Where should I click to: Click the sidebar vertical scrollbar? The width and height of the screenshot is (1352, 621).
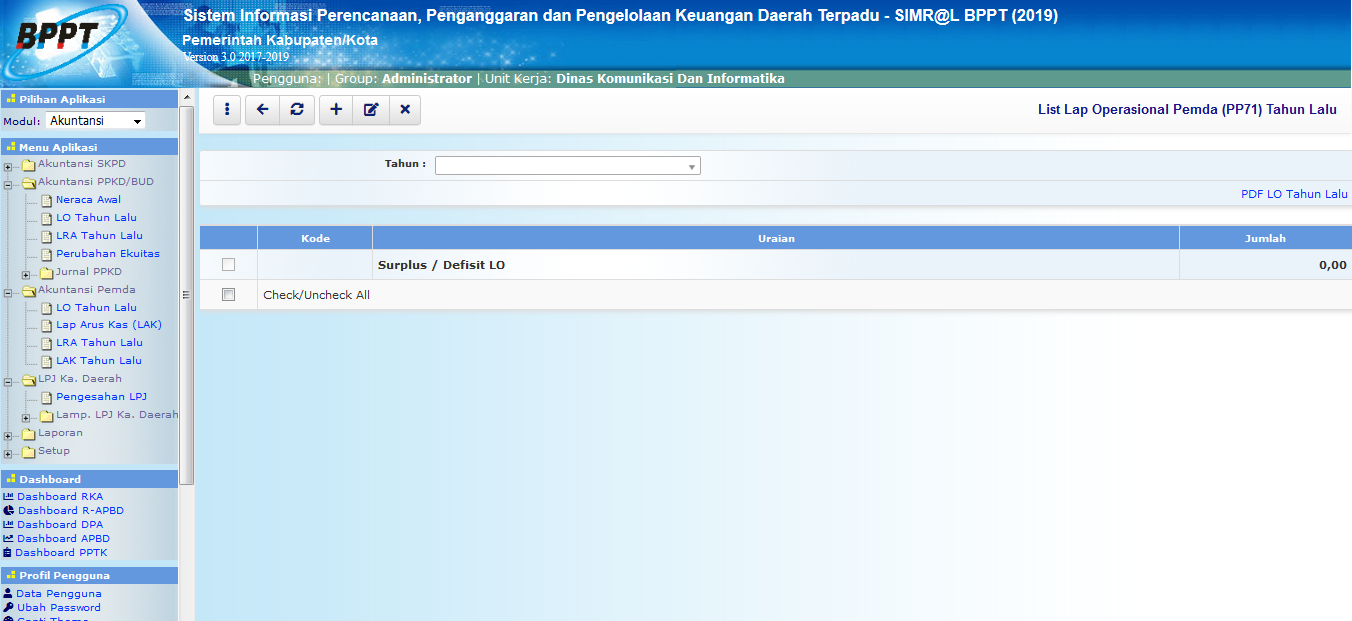tap(186, 295)
